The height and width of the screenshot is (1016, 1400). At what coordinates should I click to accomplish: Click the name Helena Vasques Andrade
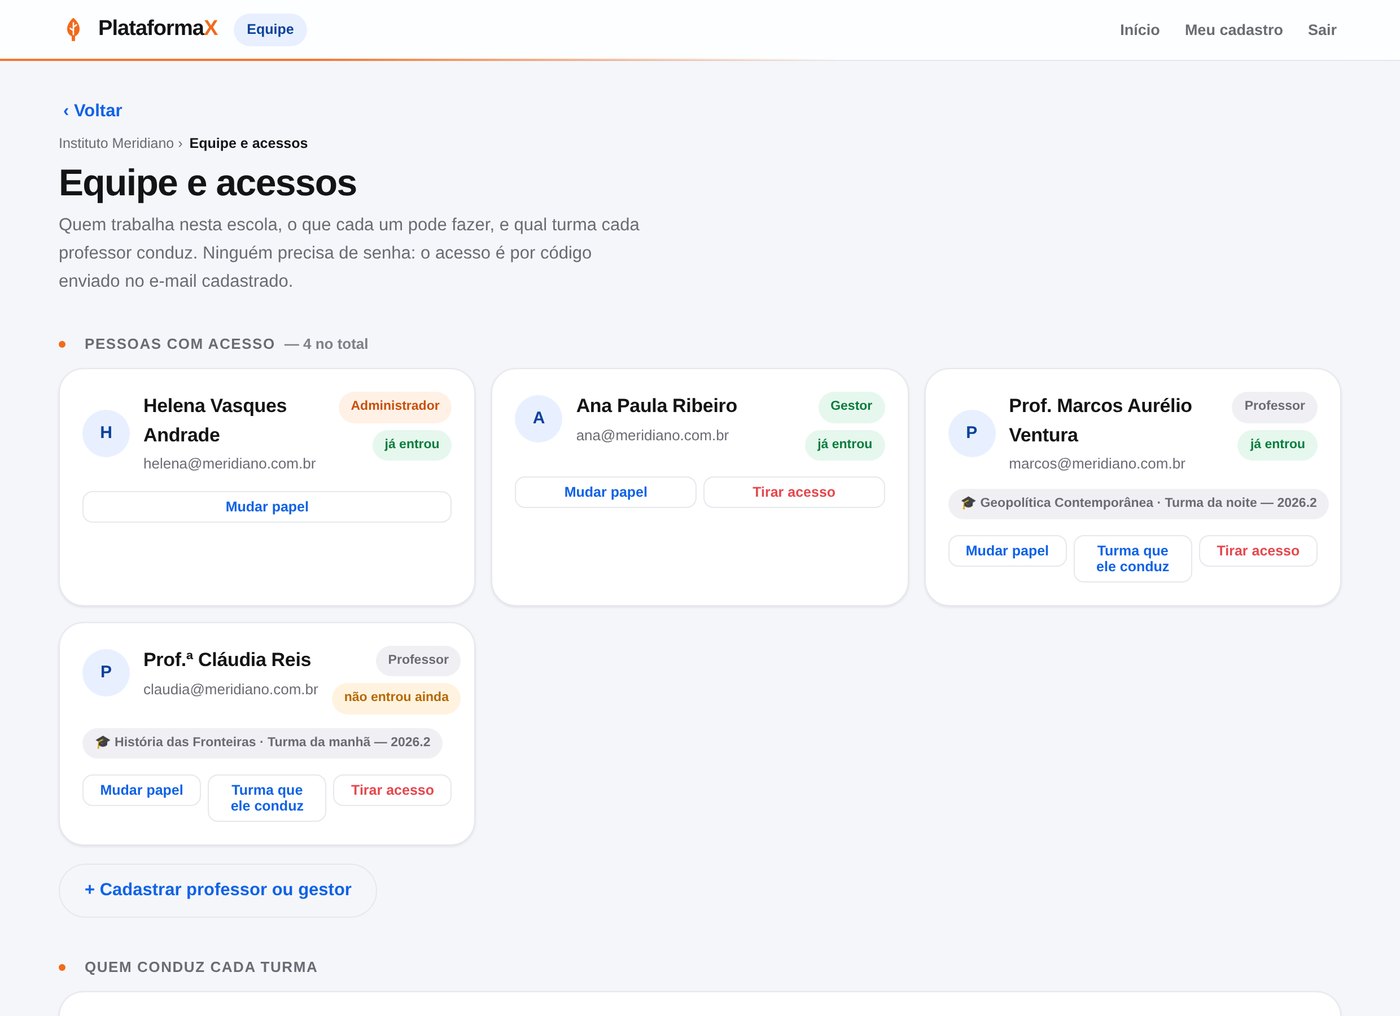pyautogui.click(x=215, y=421)
